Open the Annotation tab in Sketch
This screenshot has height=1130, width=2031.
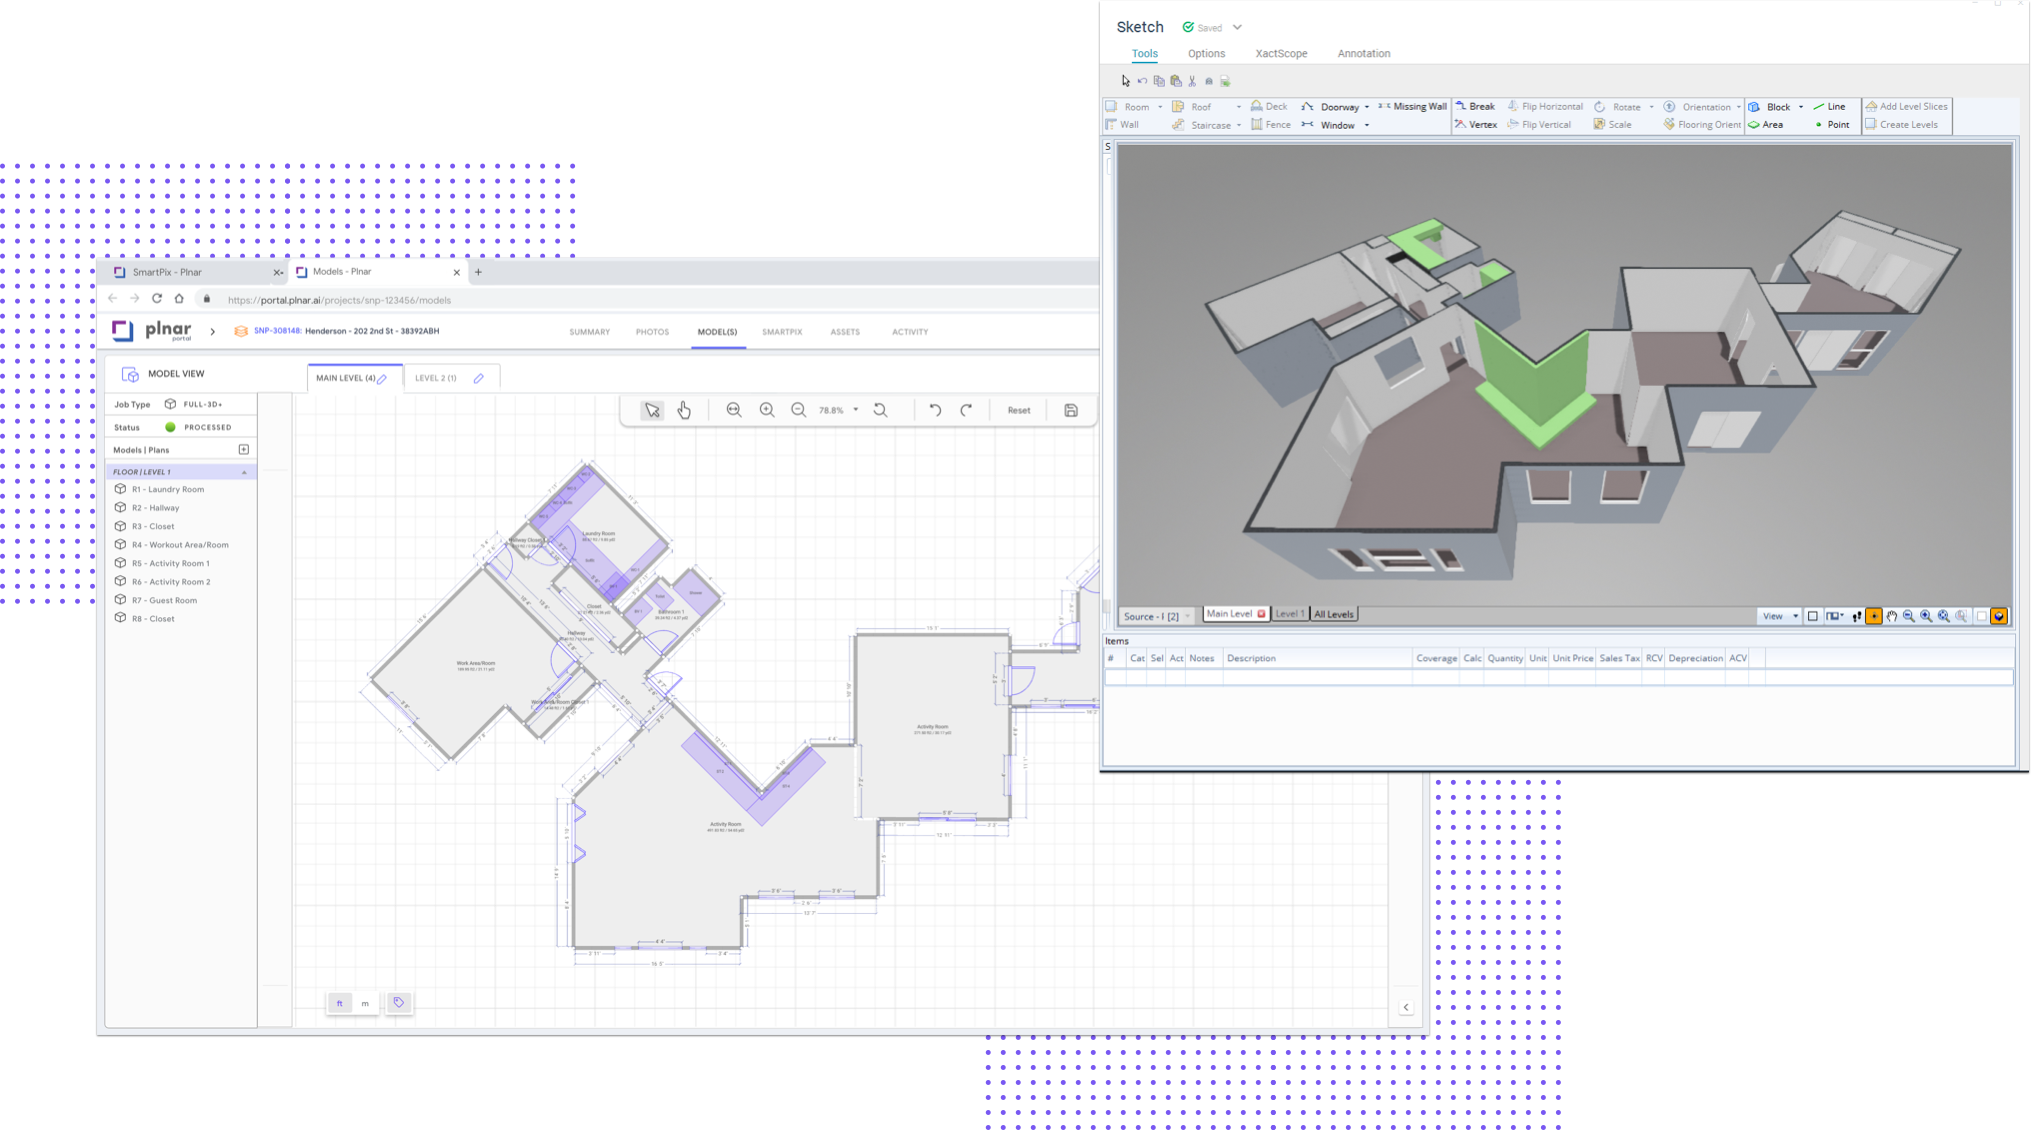click(1363, 54)
